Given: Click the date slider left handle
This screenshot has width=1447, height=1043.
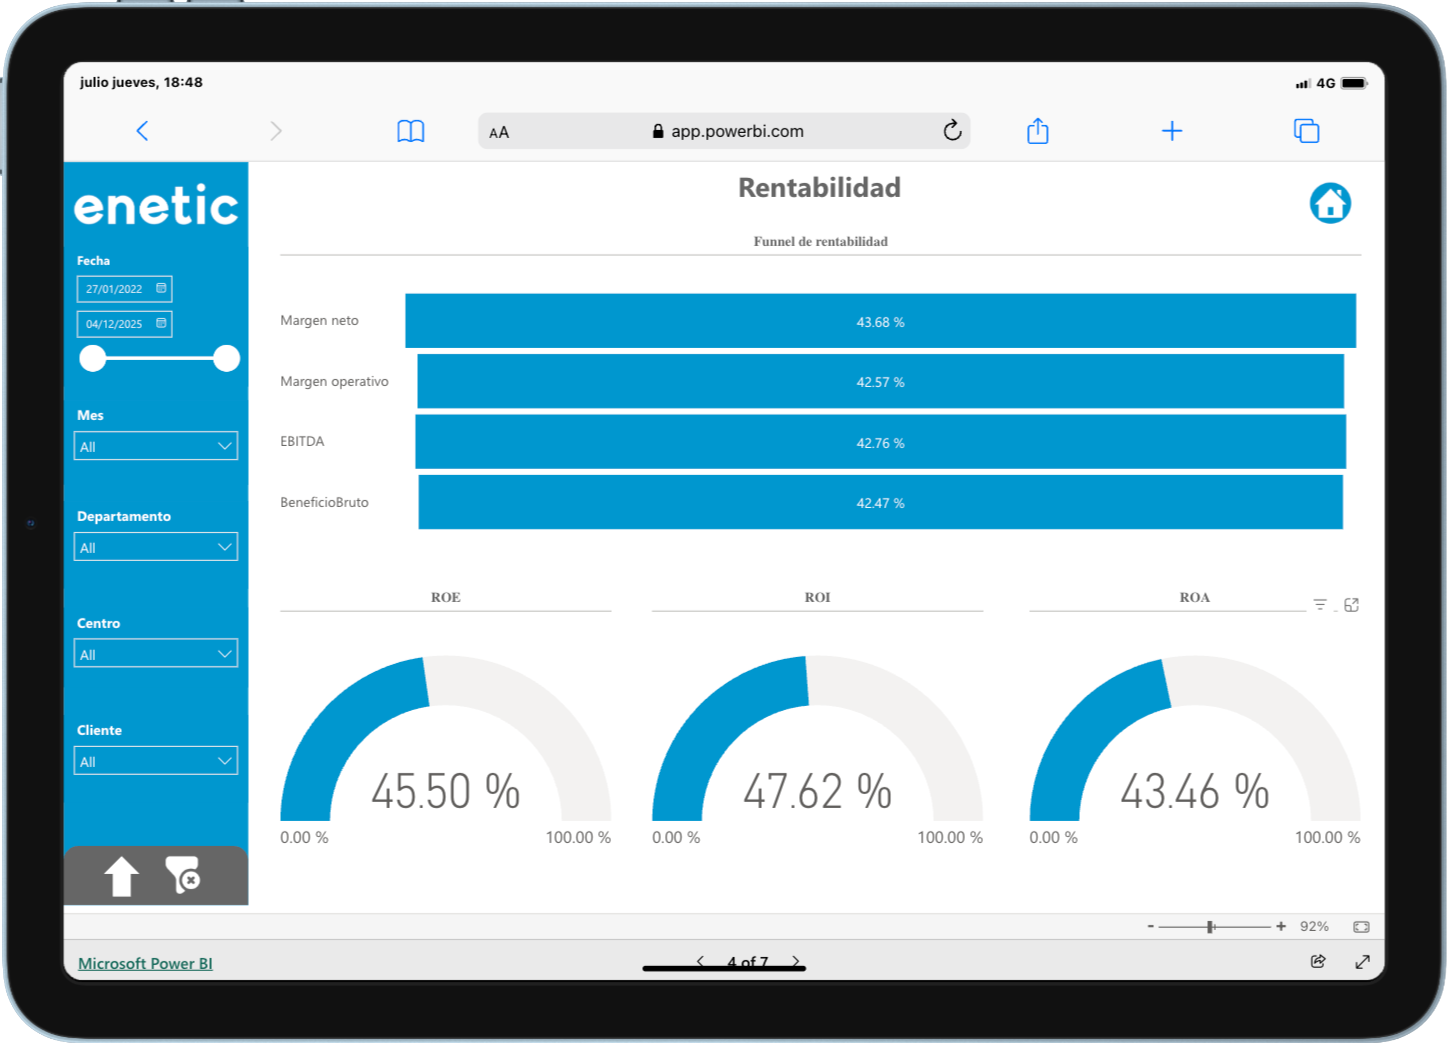Looking at the screenshot, I should click(93, 358).
